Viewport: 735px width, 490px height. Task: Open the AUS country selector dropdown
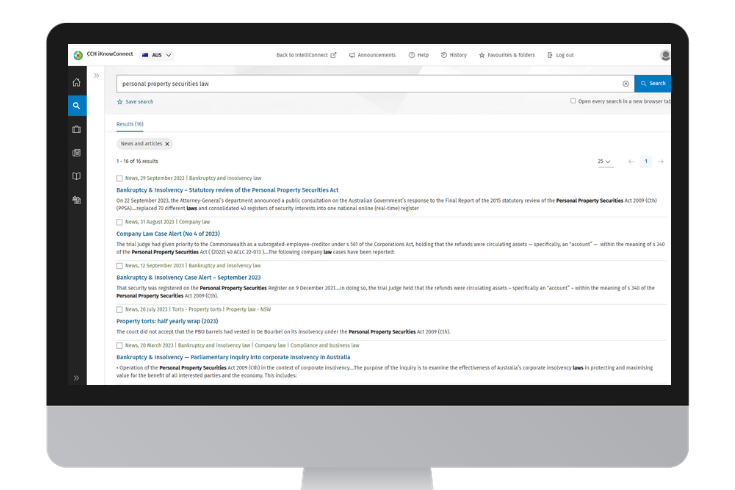pos(158,55)
